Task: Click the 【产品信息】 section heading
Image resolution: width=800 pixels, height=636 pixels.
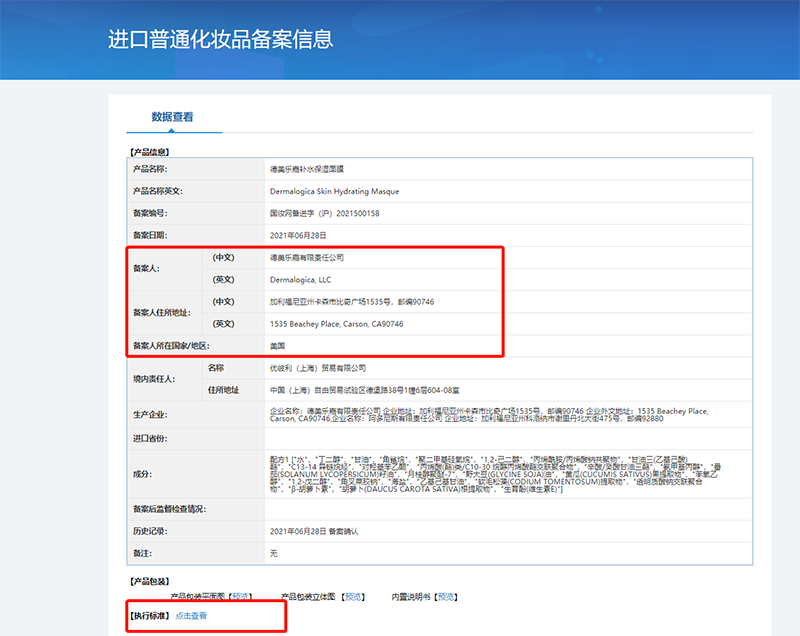Action: tap(149, 152)
